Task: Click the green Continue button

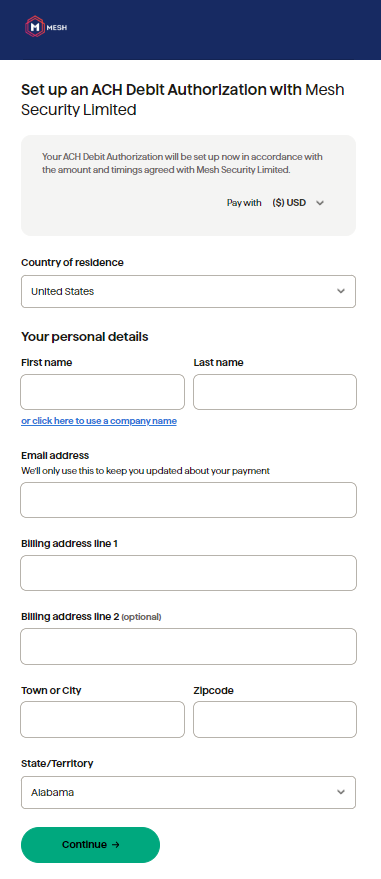Action: [90, 845]
